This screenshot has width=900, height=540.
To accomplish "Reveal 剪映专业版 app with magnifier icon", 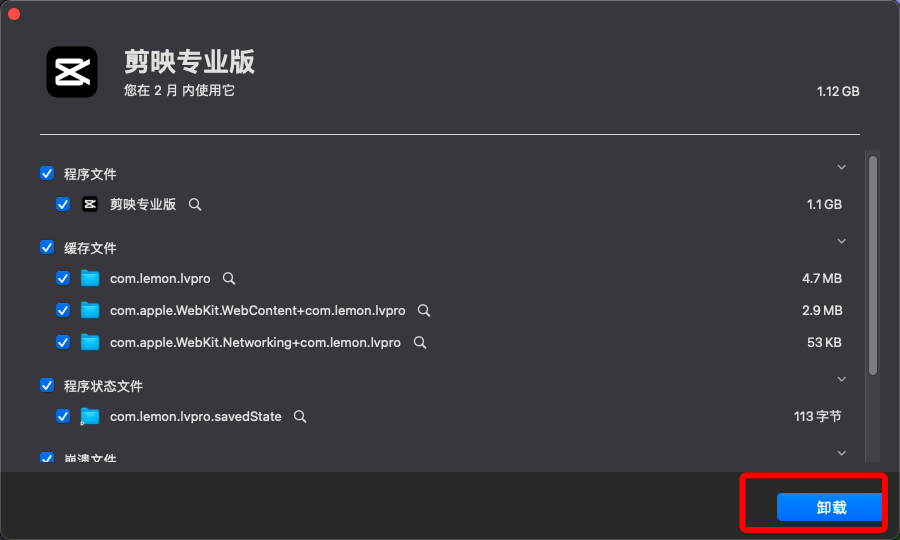I will (x=195, y=204).
